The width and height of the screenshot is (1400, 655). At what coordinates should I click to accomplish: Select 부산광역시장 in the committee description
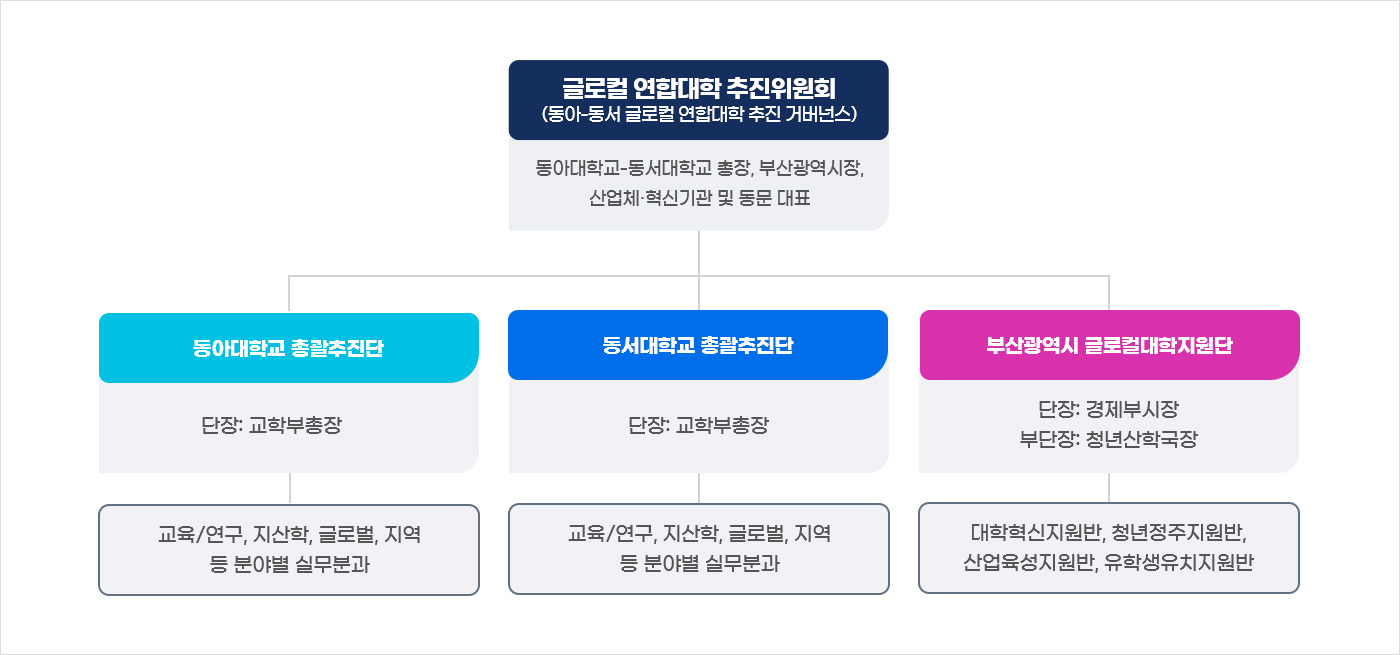(810, 167)
